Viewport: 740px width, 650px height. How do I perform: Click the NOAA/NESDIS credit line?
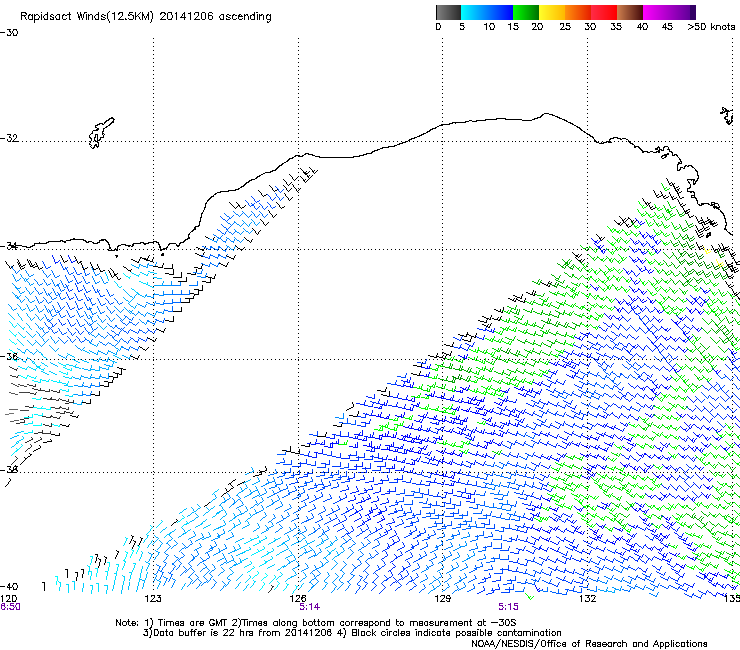click(x=589, y=644)
